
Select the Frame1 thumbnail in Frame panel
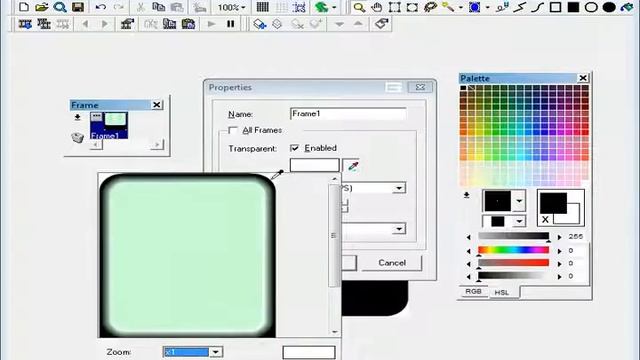coord(109,126)
